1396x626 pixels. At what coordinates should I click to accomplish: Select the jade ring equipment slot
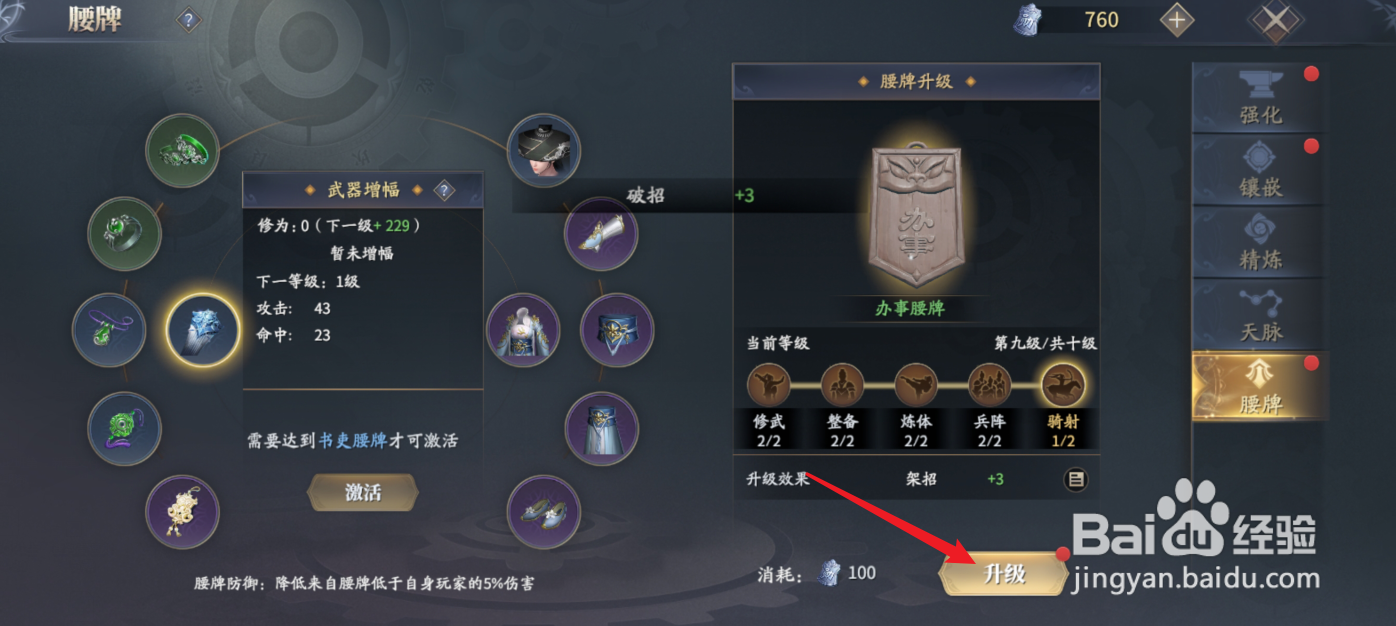(x=125, y=234)
